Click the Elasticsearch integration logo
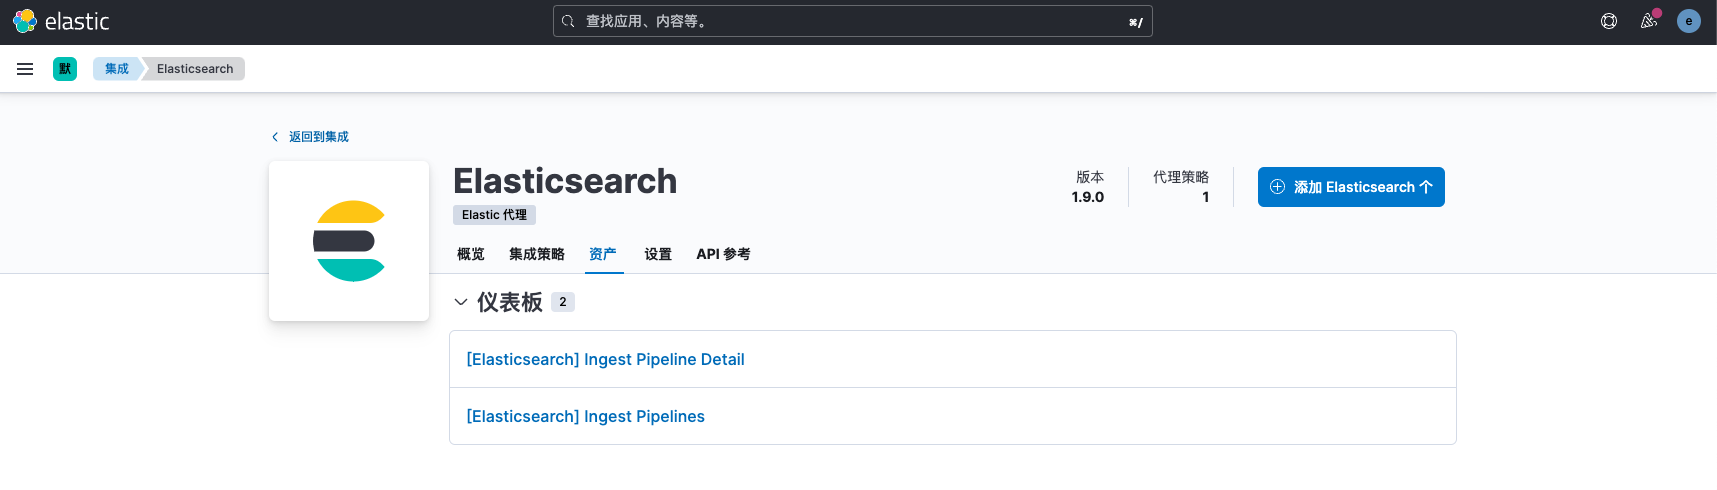The height and width of the screenshot is (490, 1717). point(349,241)
